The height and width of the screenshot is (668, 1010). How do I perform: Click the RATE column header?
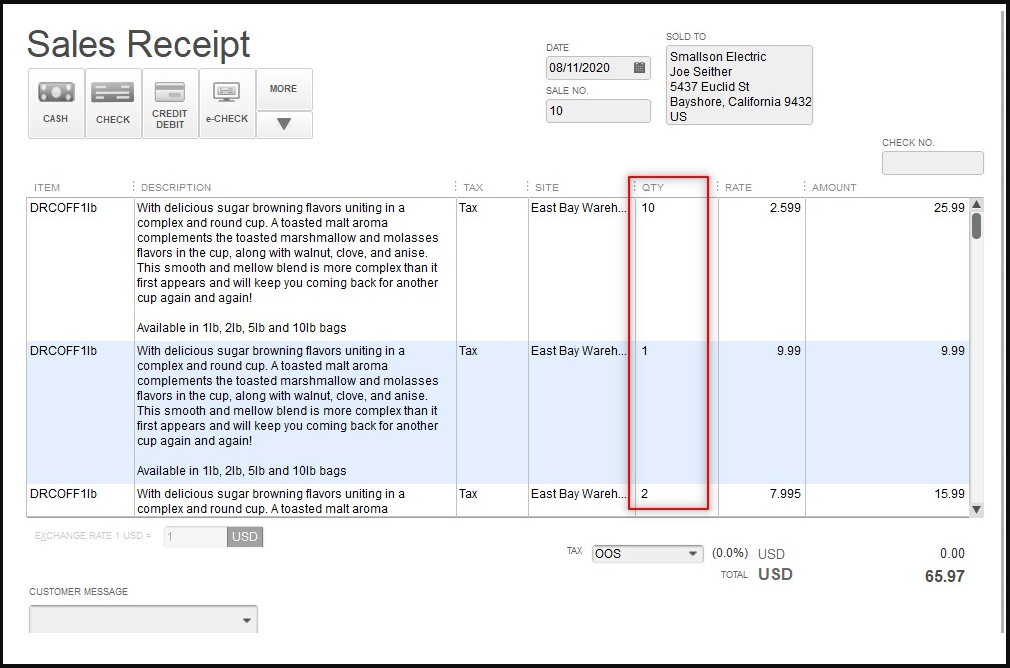pyautogui.click(x=738, y=187)
